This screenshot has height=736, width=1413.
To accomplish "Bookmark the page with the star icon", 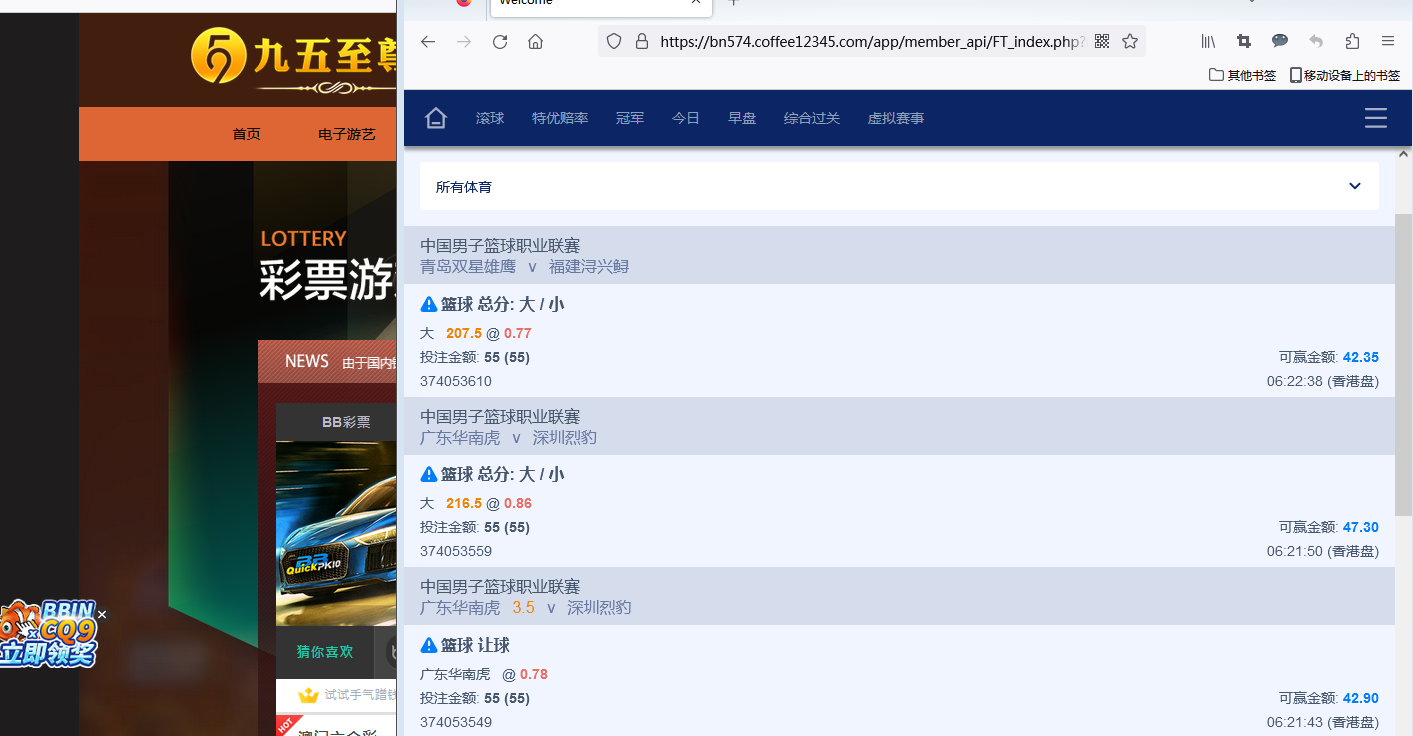I will click(1130, 41).
